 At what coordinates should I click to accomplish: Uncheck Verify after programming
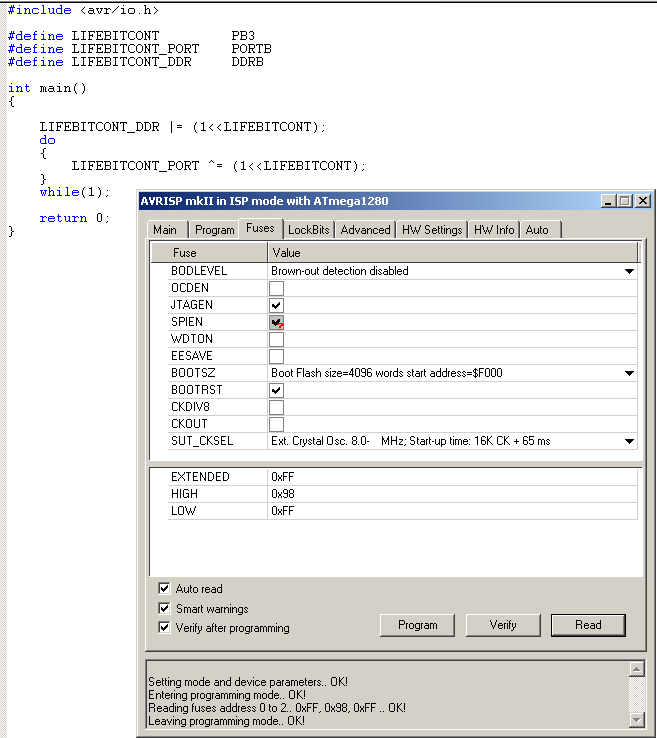pos(164,627)
